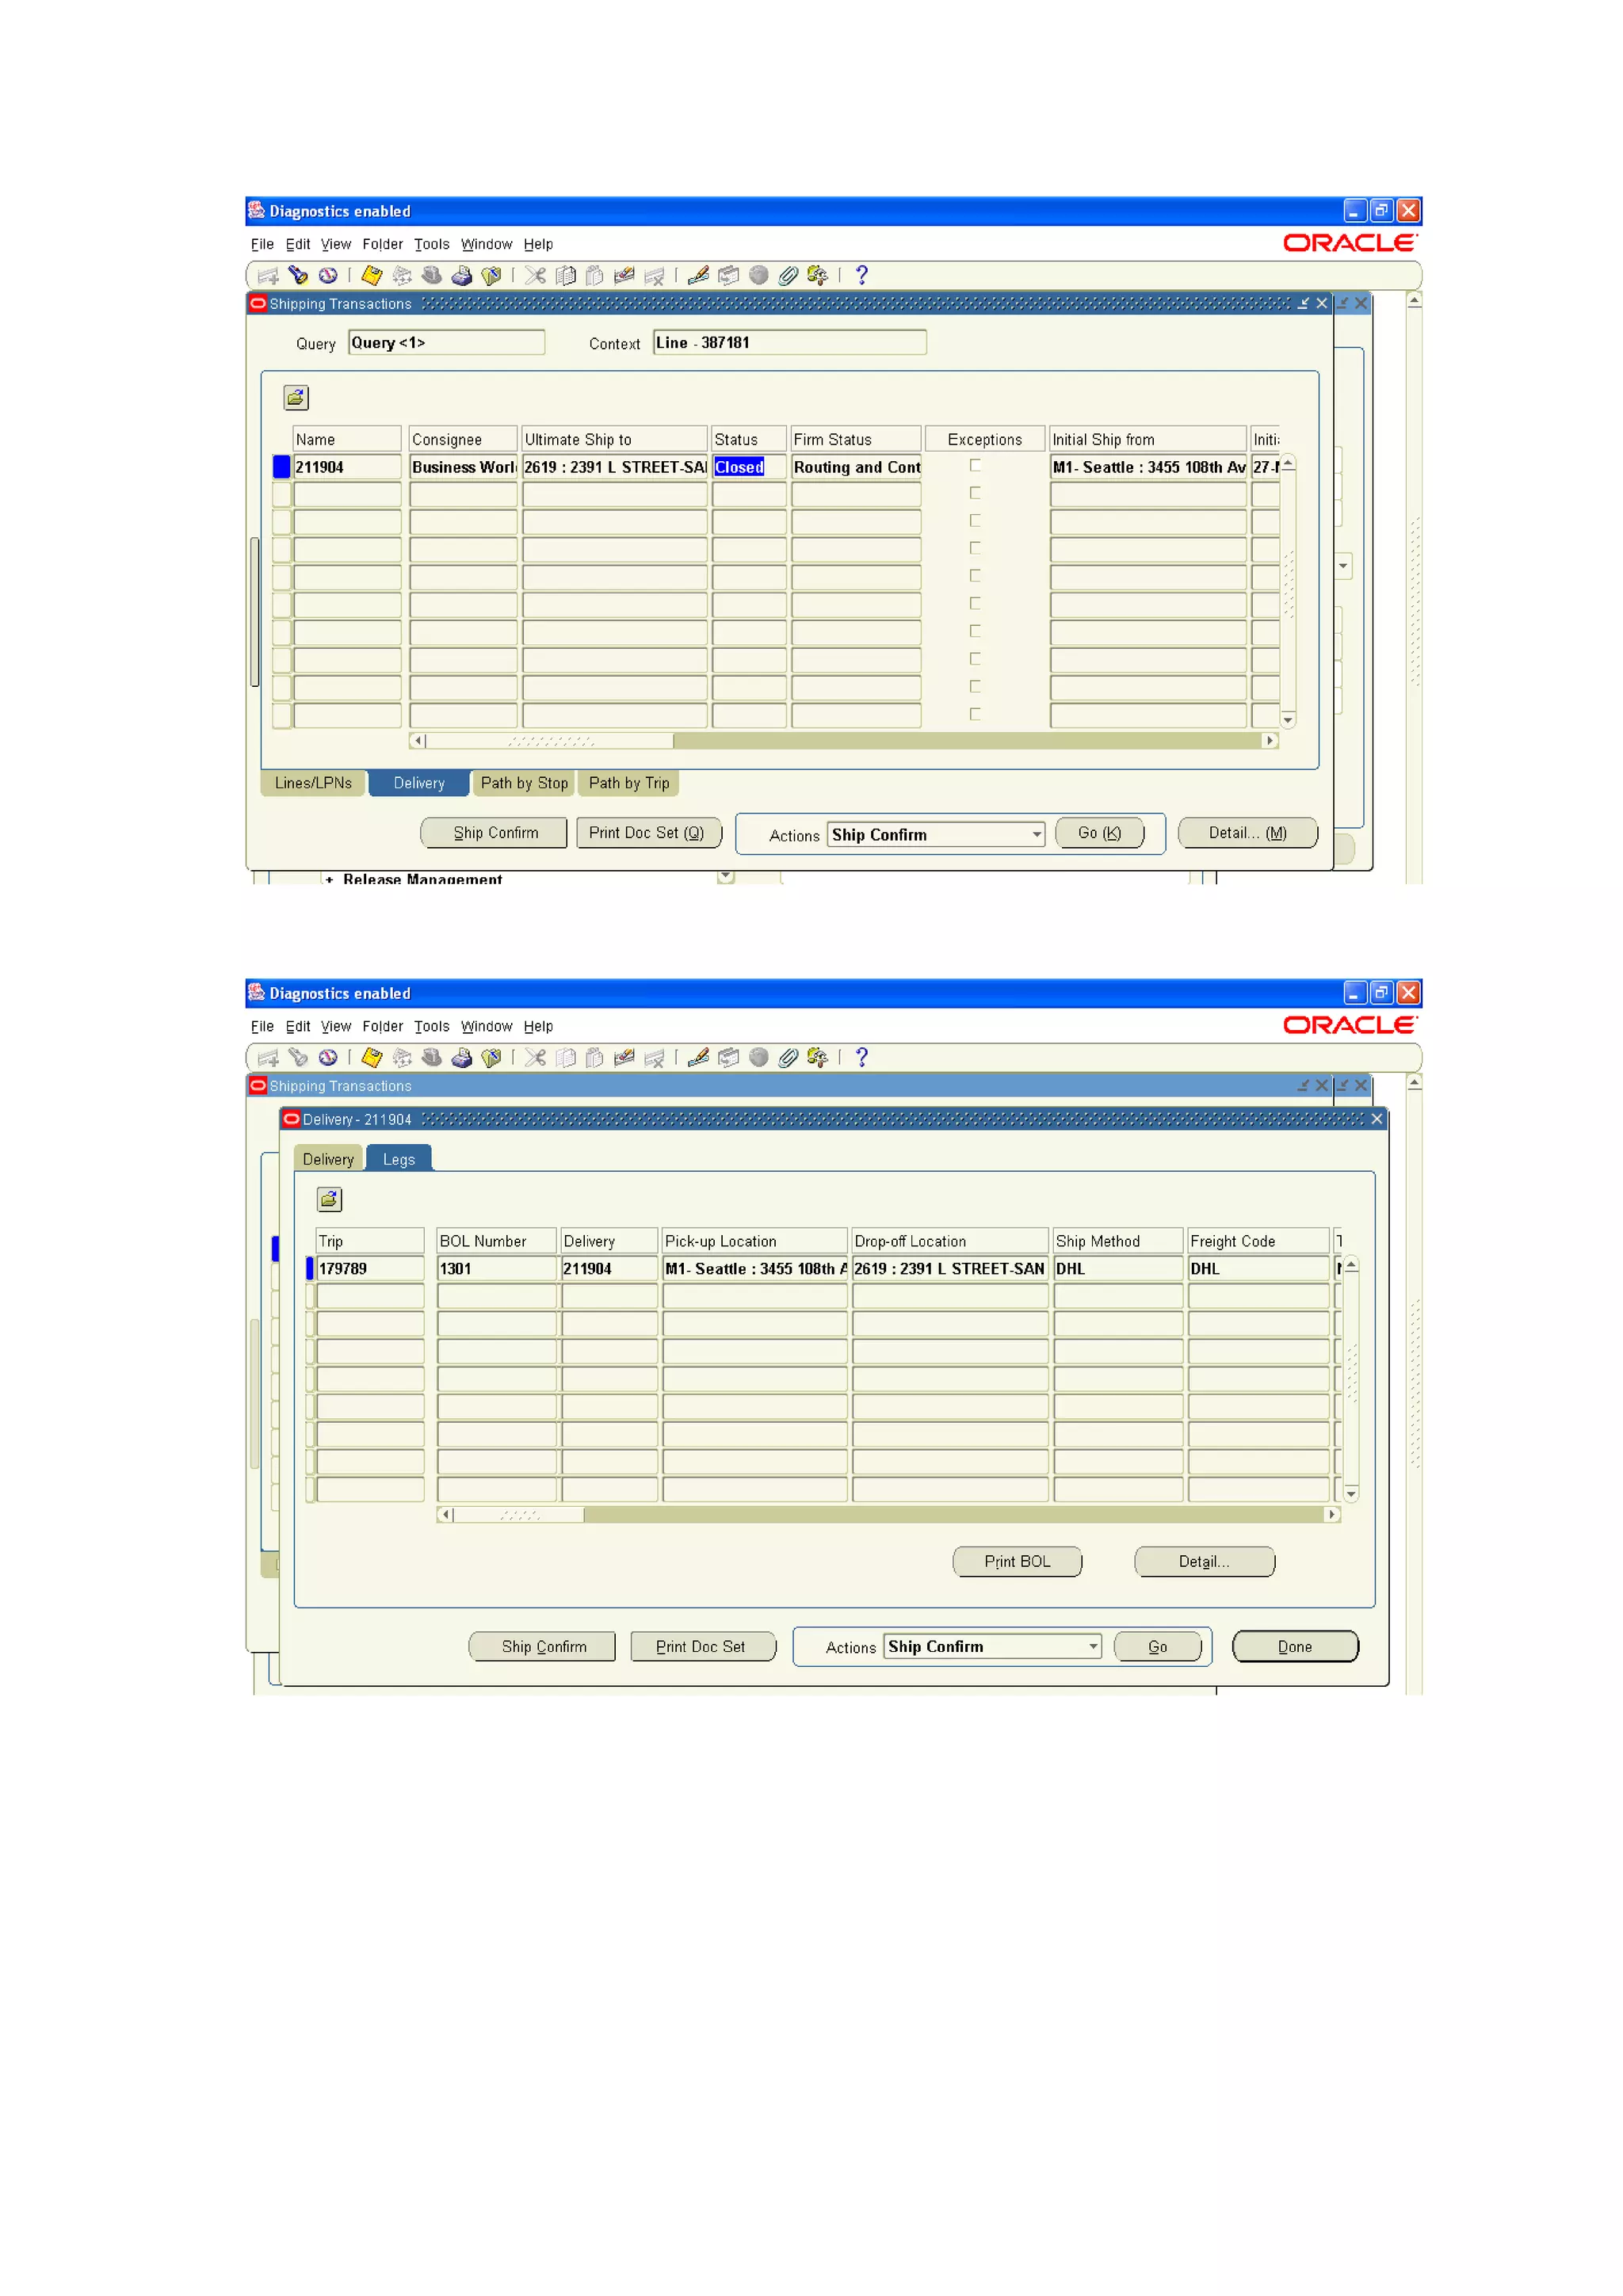Click the Save diskette icon in top toolbar

click(371, 275)
